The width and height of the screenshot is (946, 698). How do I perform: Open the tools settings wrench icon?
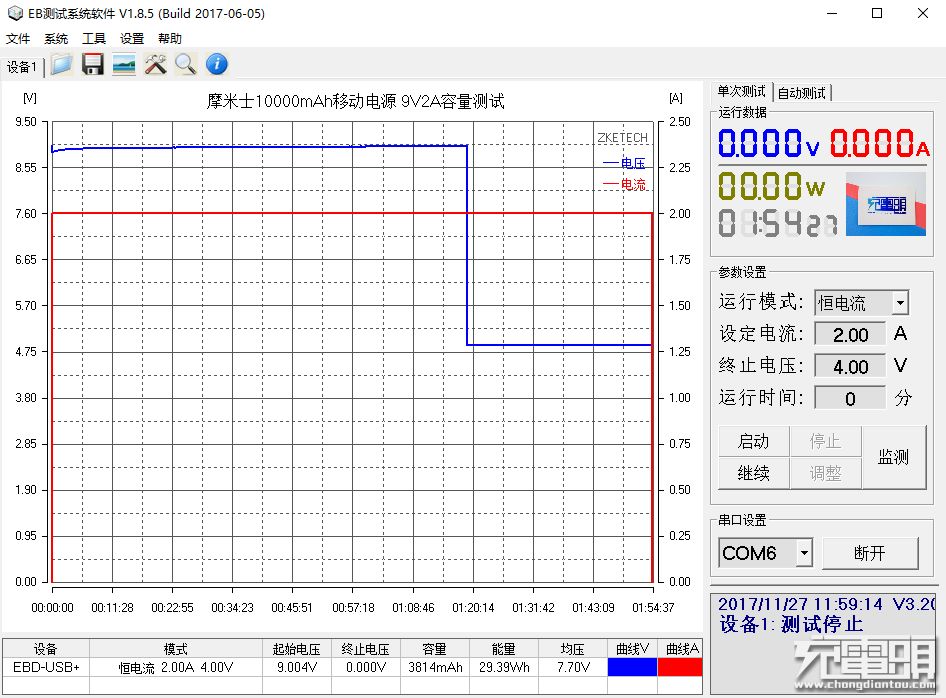(155, 65)
